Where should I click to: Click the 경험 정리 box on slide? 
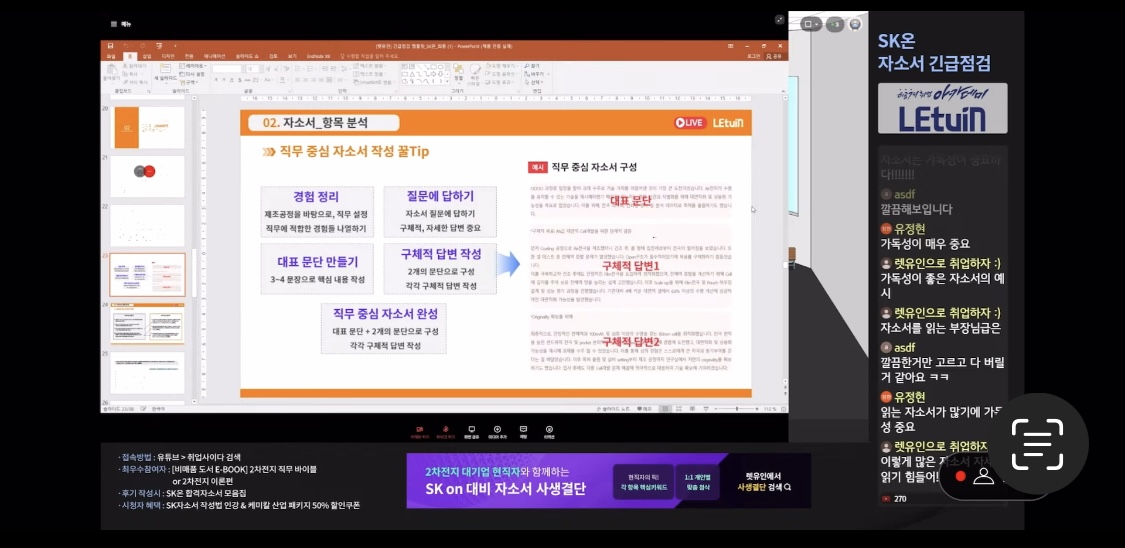click(x=316, y=212)
